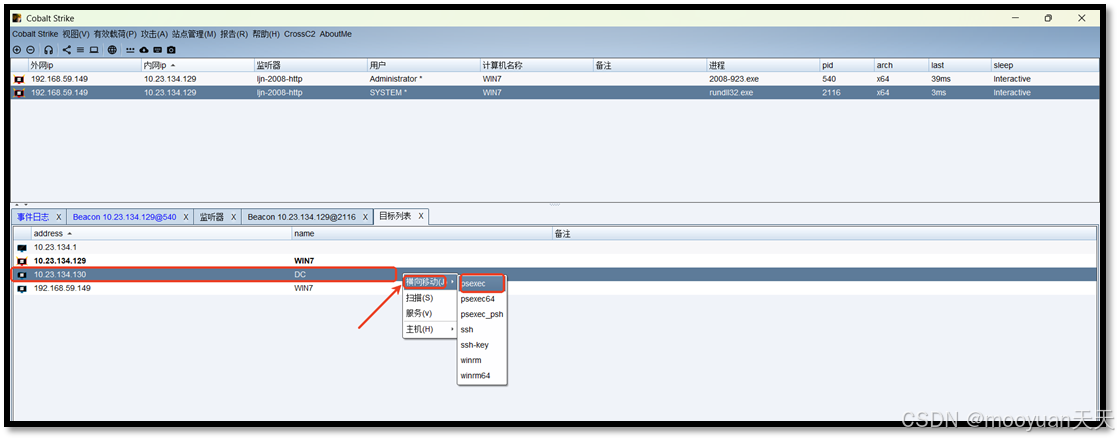Show targets via the laptop icon

pyautogui.click(x=93, y=50)
